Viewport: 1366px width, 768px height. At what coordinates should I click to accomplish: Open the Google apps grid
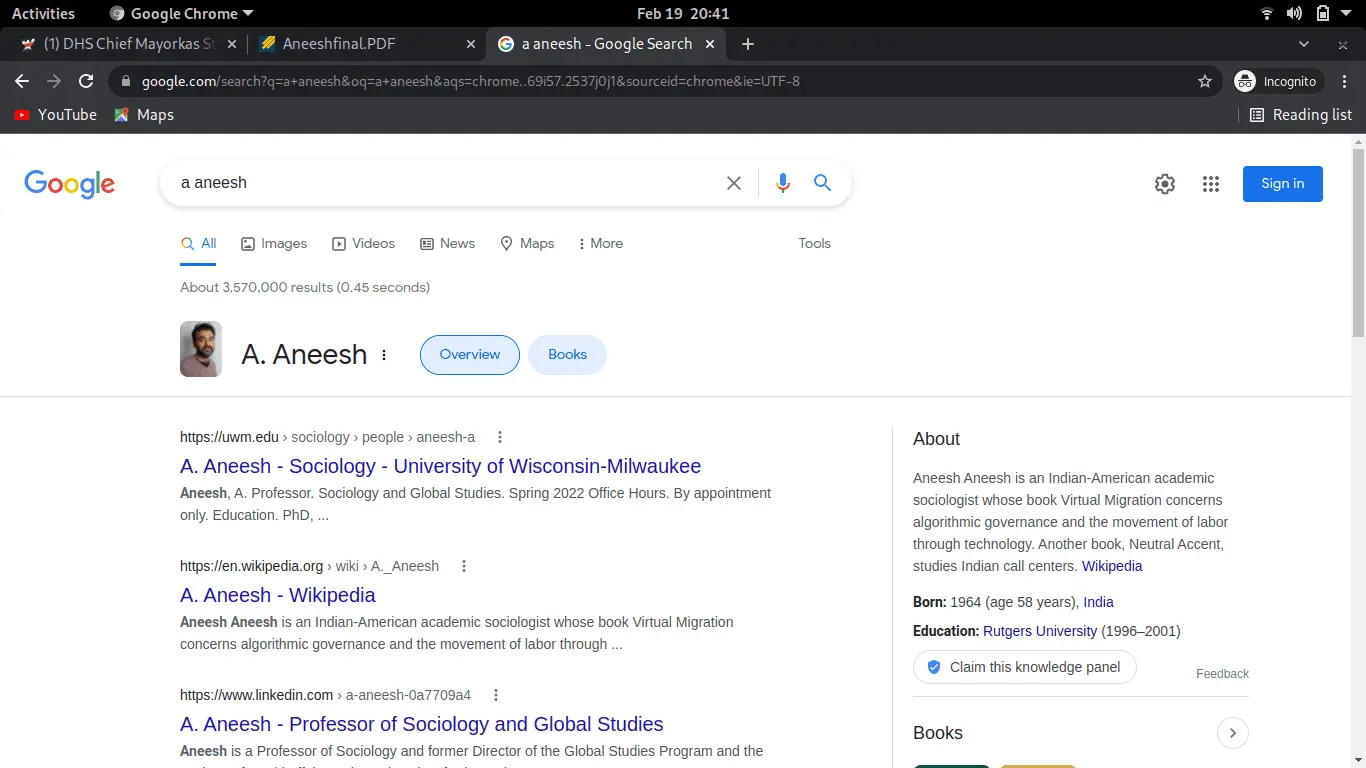1211,184
